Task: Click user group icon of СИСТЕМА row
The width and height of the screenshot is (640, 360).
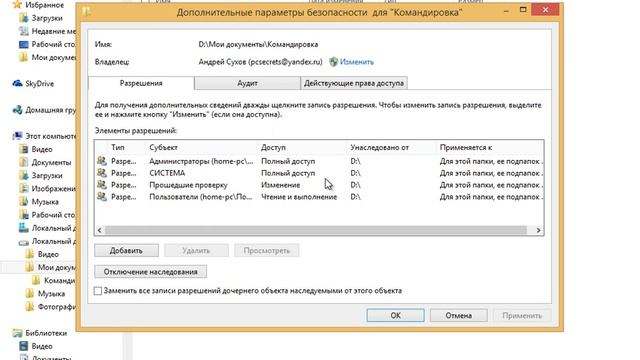Action: [102, 173]
